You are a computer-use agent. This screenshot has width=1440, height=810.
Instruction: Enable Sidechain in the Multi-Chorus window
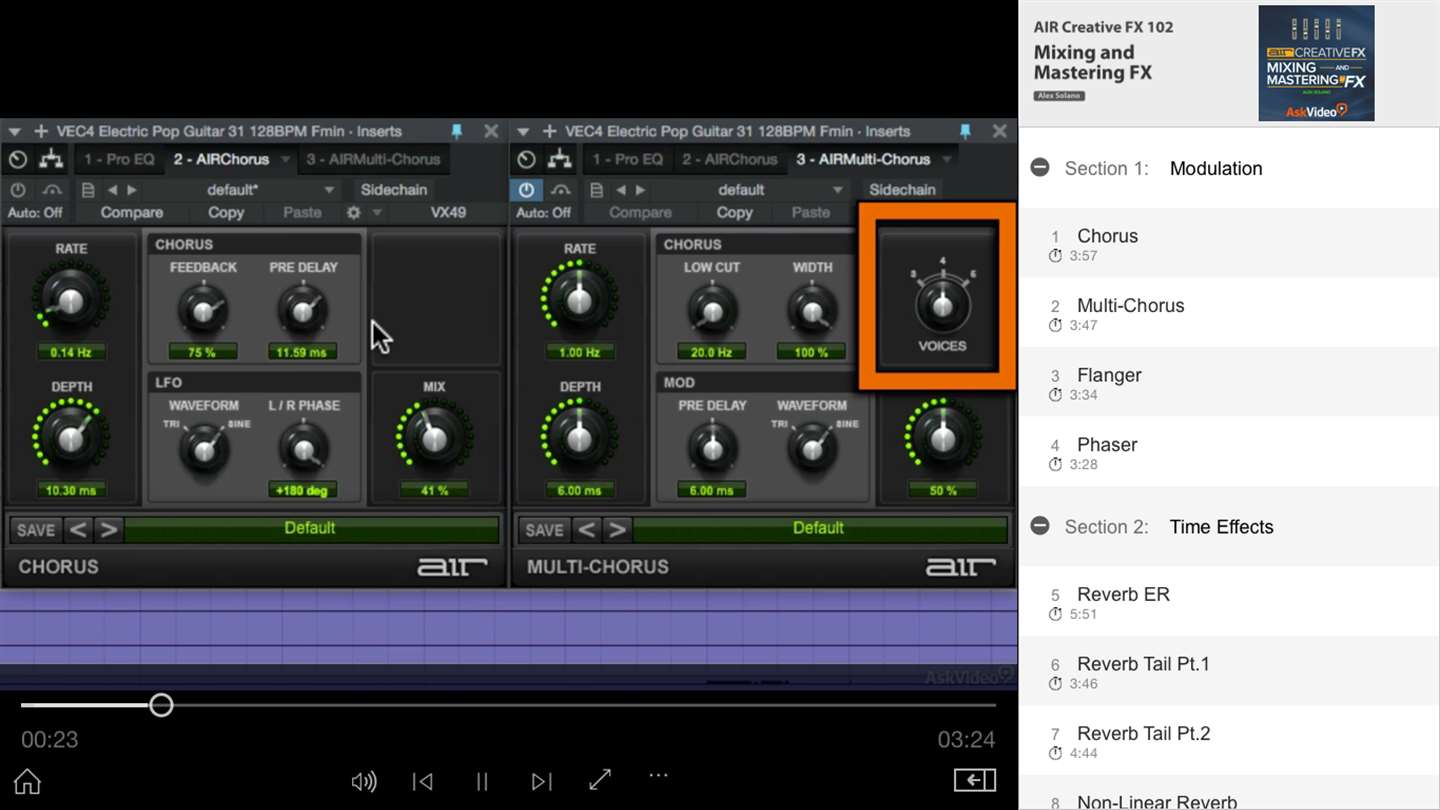[x=902, y=190]
